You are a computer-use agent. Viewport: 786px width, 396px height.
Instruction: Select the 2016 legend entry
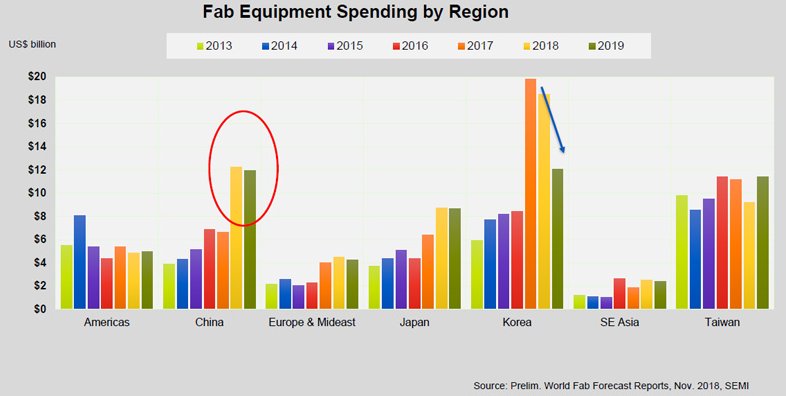411,46
